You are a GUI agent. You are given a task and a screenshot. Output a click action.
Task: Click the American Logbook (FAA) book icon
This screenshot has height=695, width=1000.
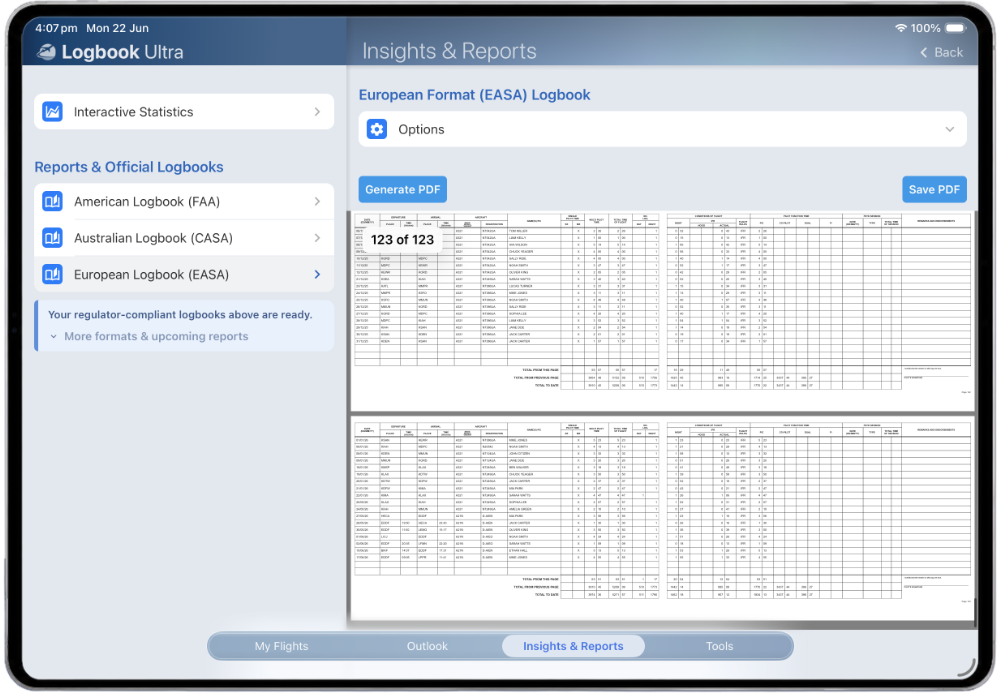[52, 201]
